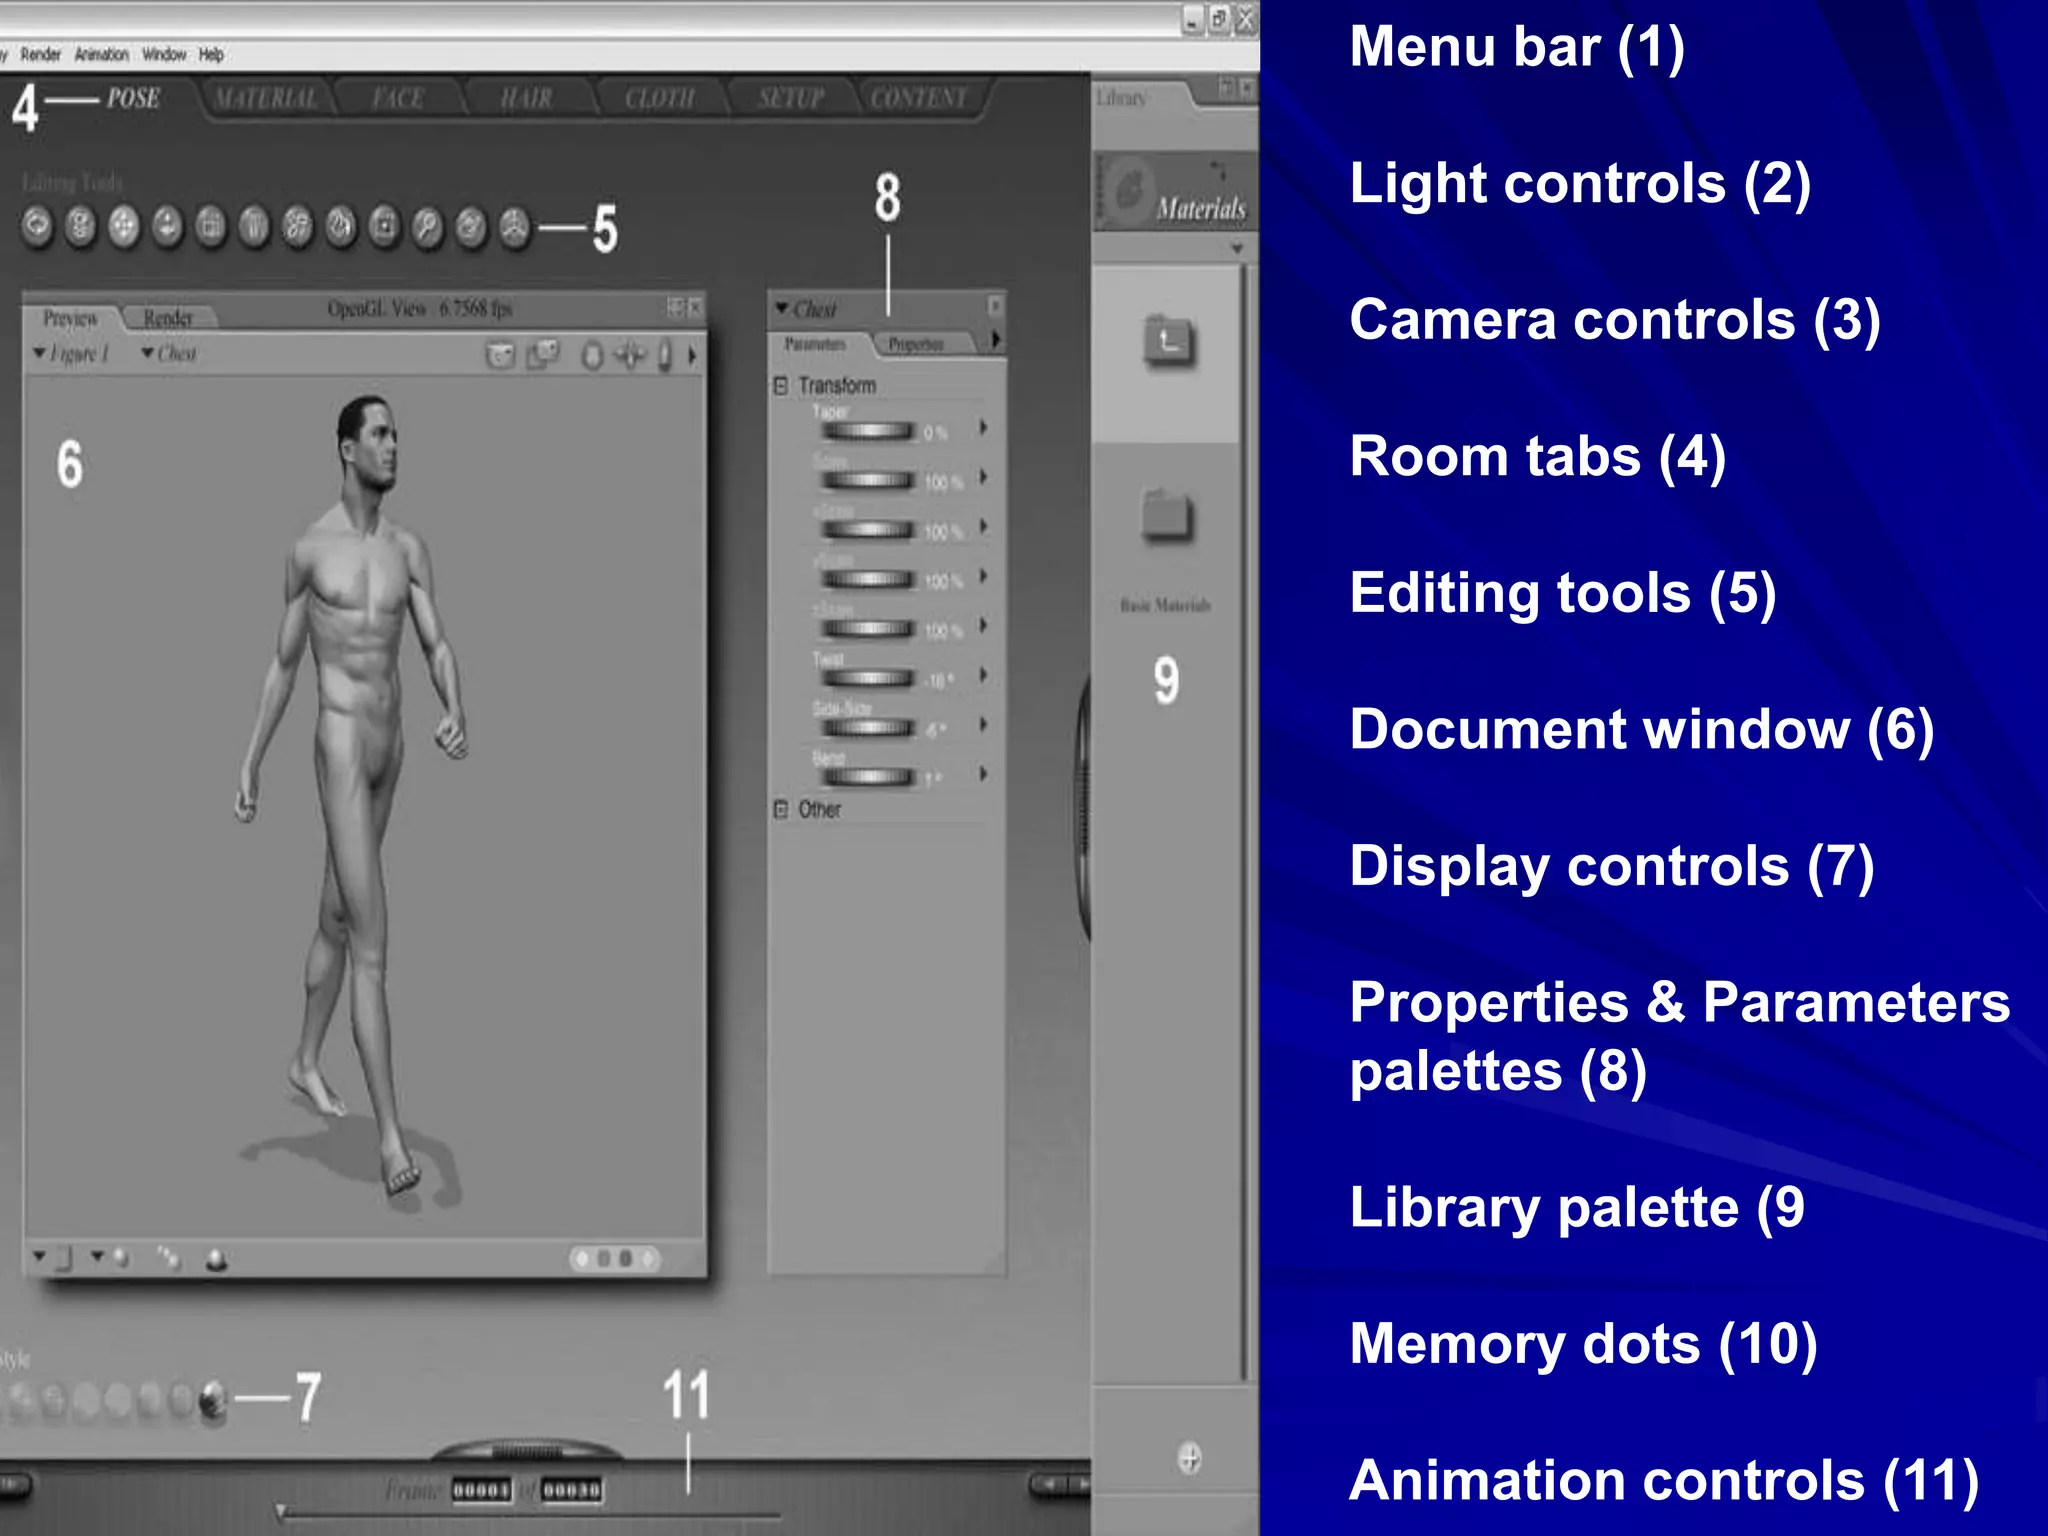Open the Chest actor dropdown in document window
Viewport: 2048px width, 1536px height.
point(169,354)
